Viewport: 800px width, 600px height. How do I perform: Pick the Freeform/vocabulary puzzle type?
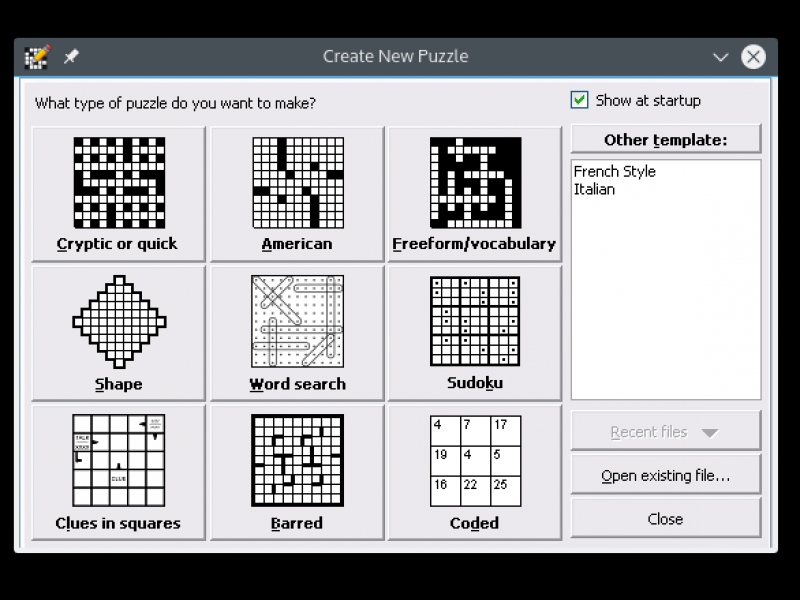click(475, 194)
